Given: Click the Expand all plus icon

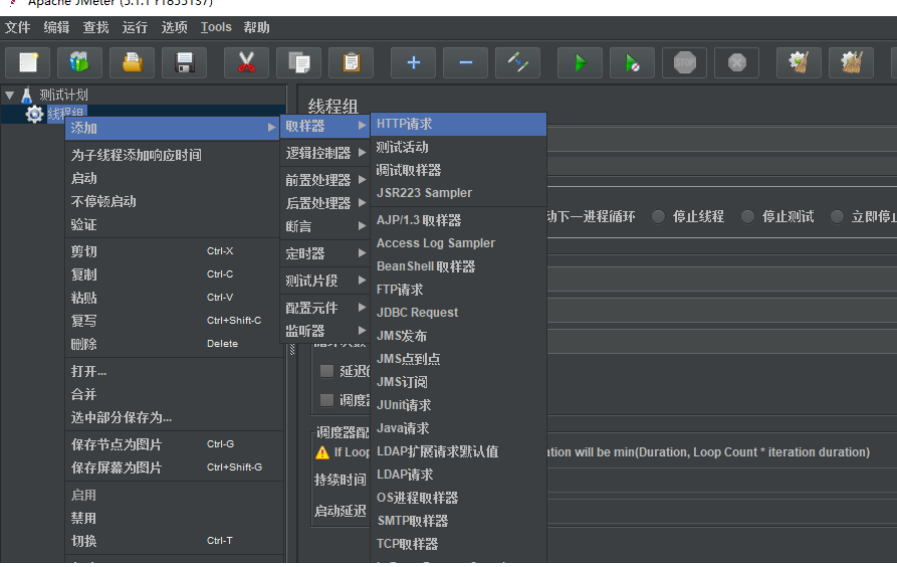Looking at the screenshot, I should (413, 62).
